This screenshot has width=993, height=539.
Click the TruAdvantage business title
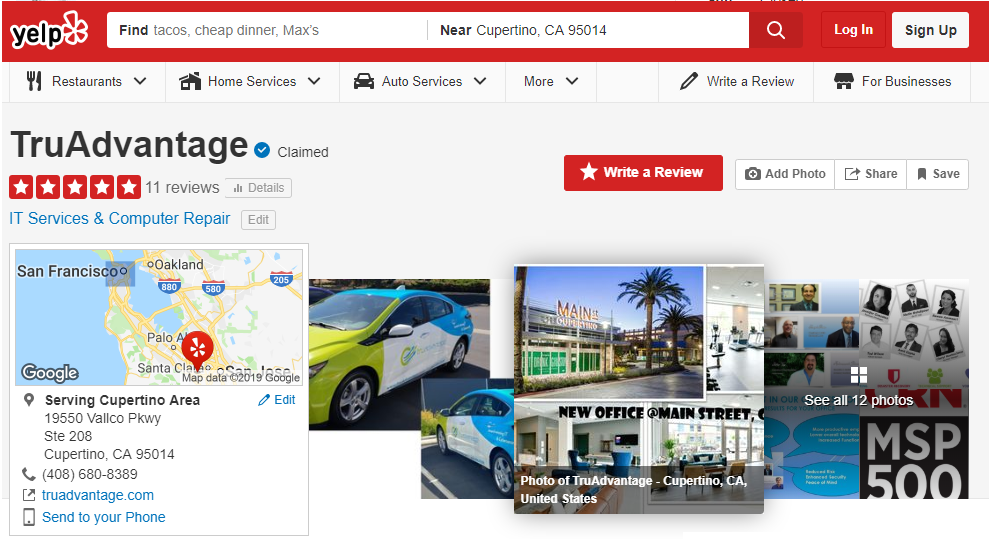coord(129,144)
